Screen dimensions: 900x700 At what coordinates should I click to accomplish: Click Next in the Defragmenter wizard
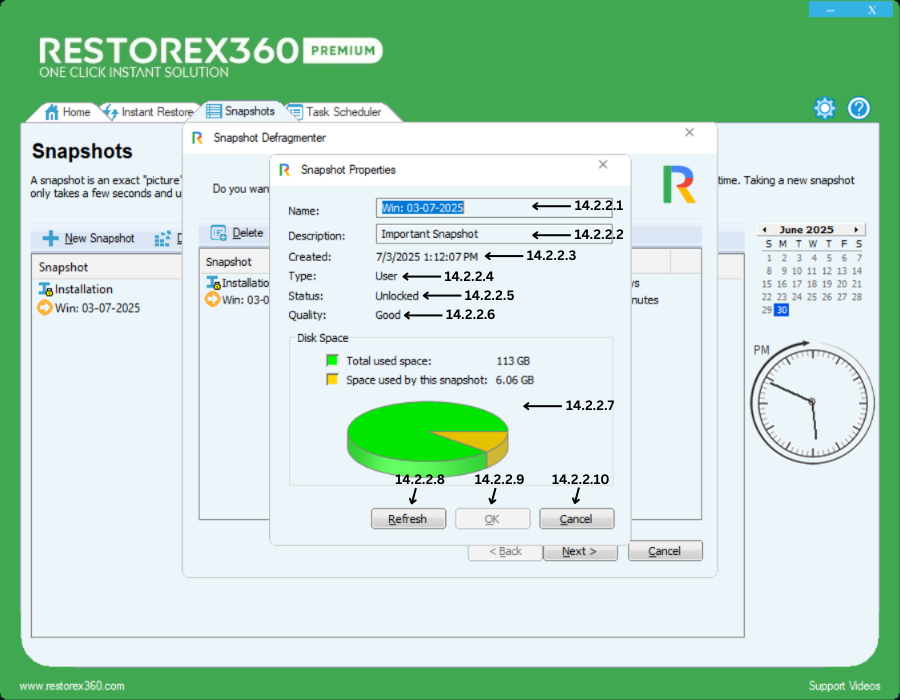[x=579, y=551]
